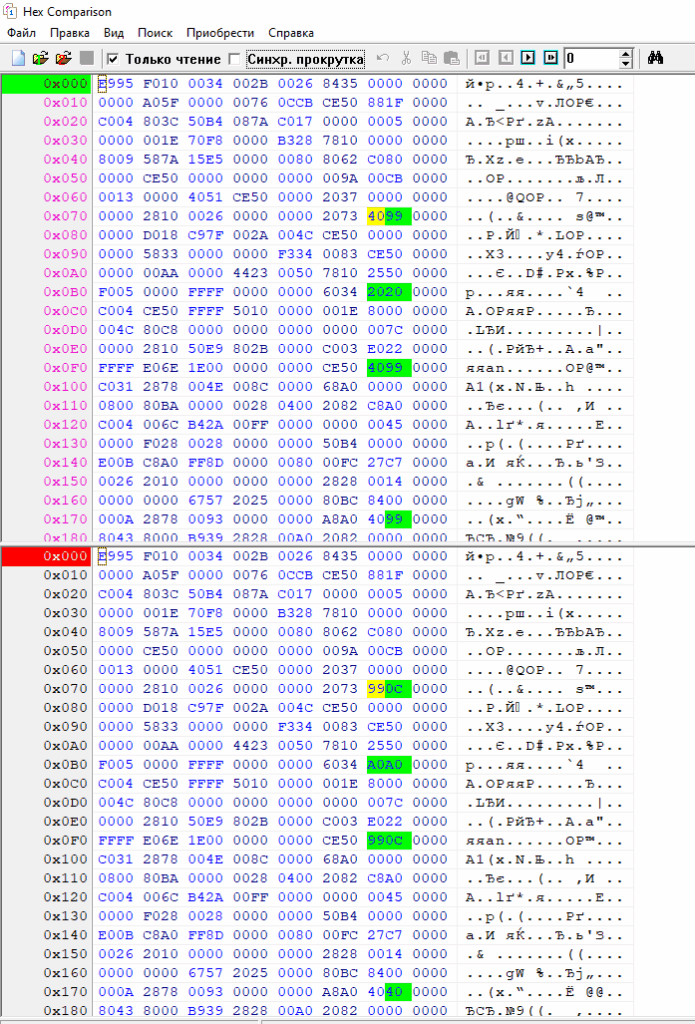Click the Paste clipboard icon
Image resolution: width=695 pixels, height=1024 pixels.
(451, 58)
